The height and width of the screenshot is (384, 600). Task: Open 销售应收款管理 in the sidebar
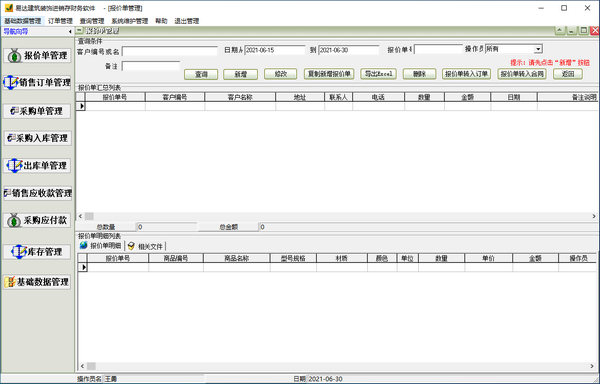pyautogui.click(x=37, y=193)
